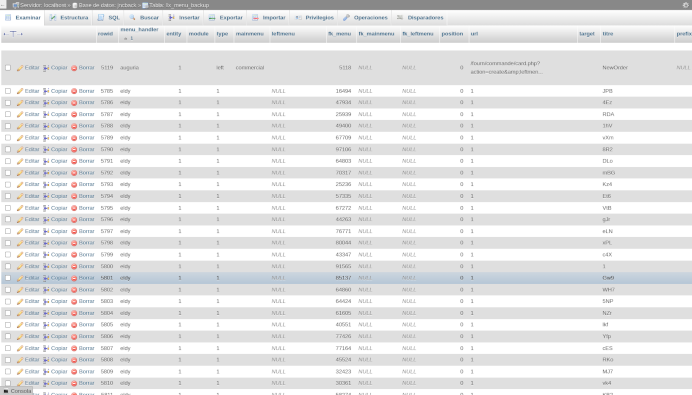Image resolution: width=692 pixels, height=395 pixels.
Task: Click Borrar link for row 5808
Action: 86,360
